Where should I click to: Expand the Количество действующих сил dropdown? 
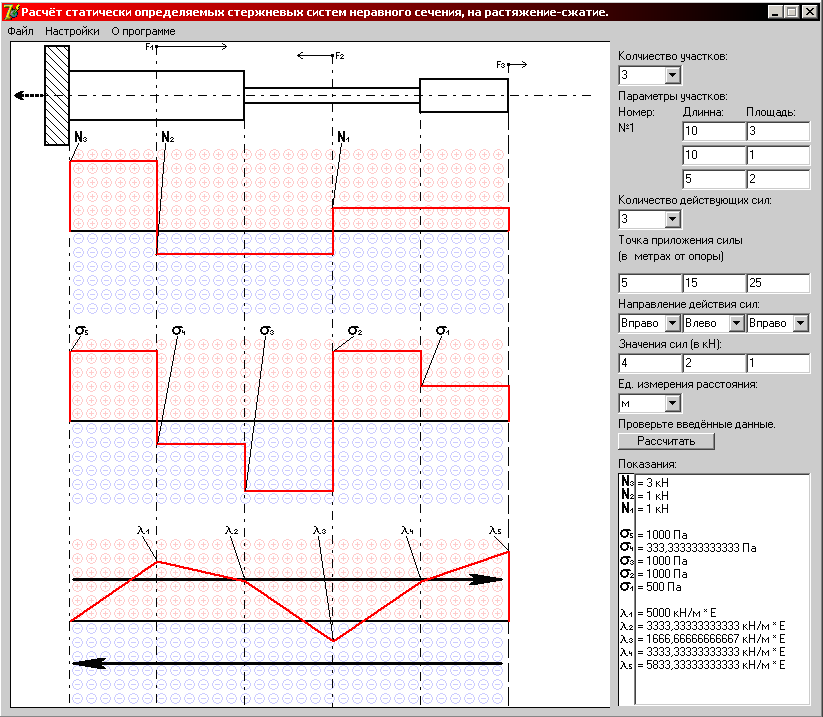(x=672, y=219)
